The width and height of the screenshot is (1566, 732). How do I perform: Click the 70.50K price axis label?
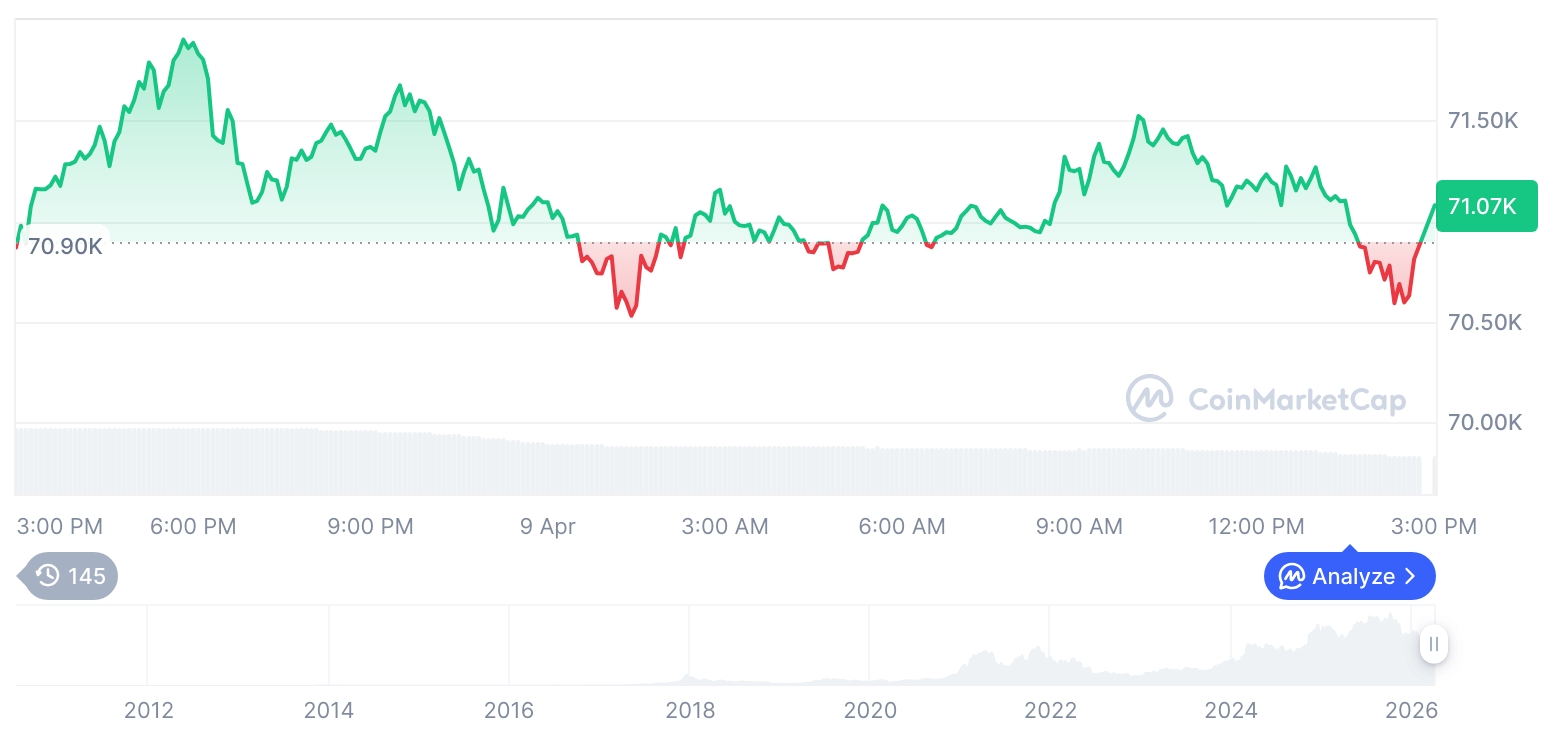(x=1483, y=323)
